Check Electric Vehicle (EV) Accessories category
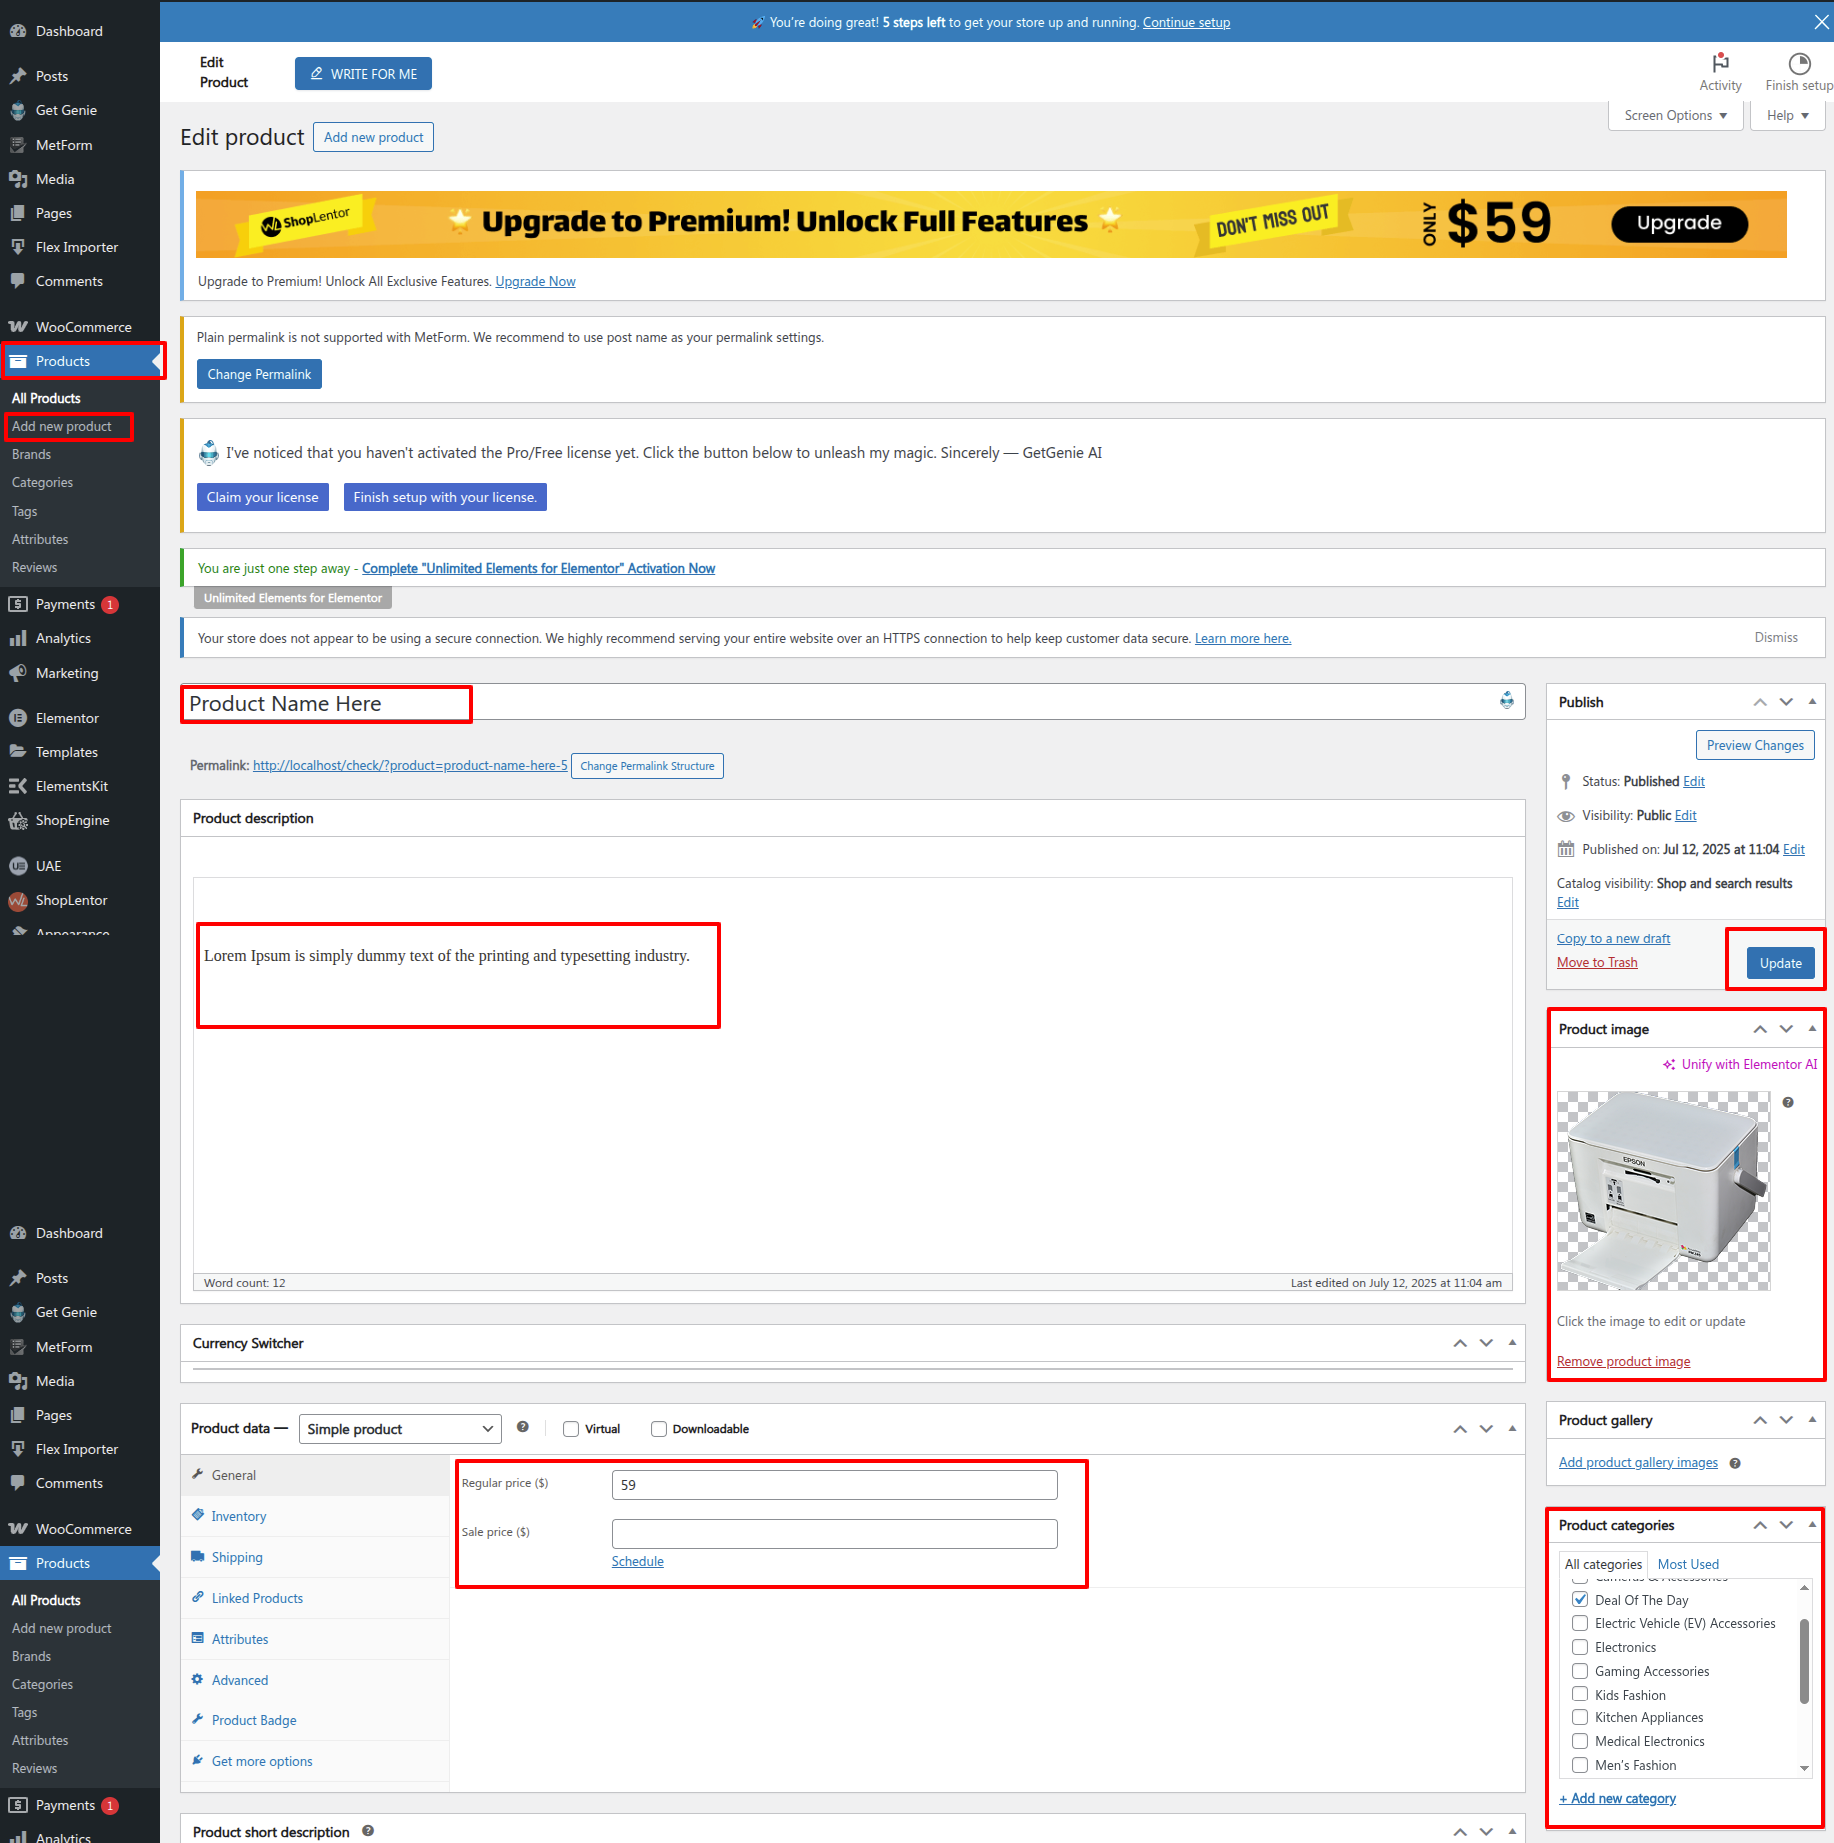Viewport: 1834px width, 1843px height. tap(1580, 1623)
